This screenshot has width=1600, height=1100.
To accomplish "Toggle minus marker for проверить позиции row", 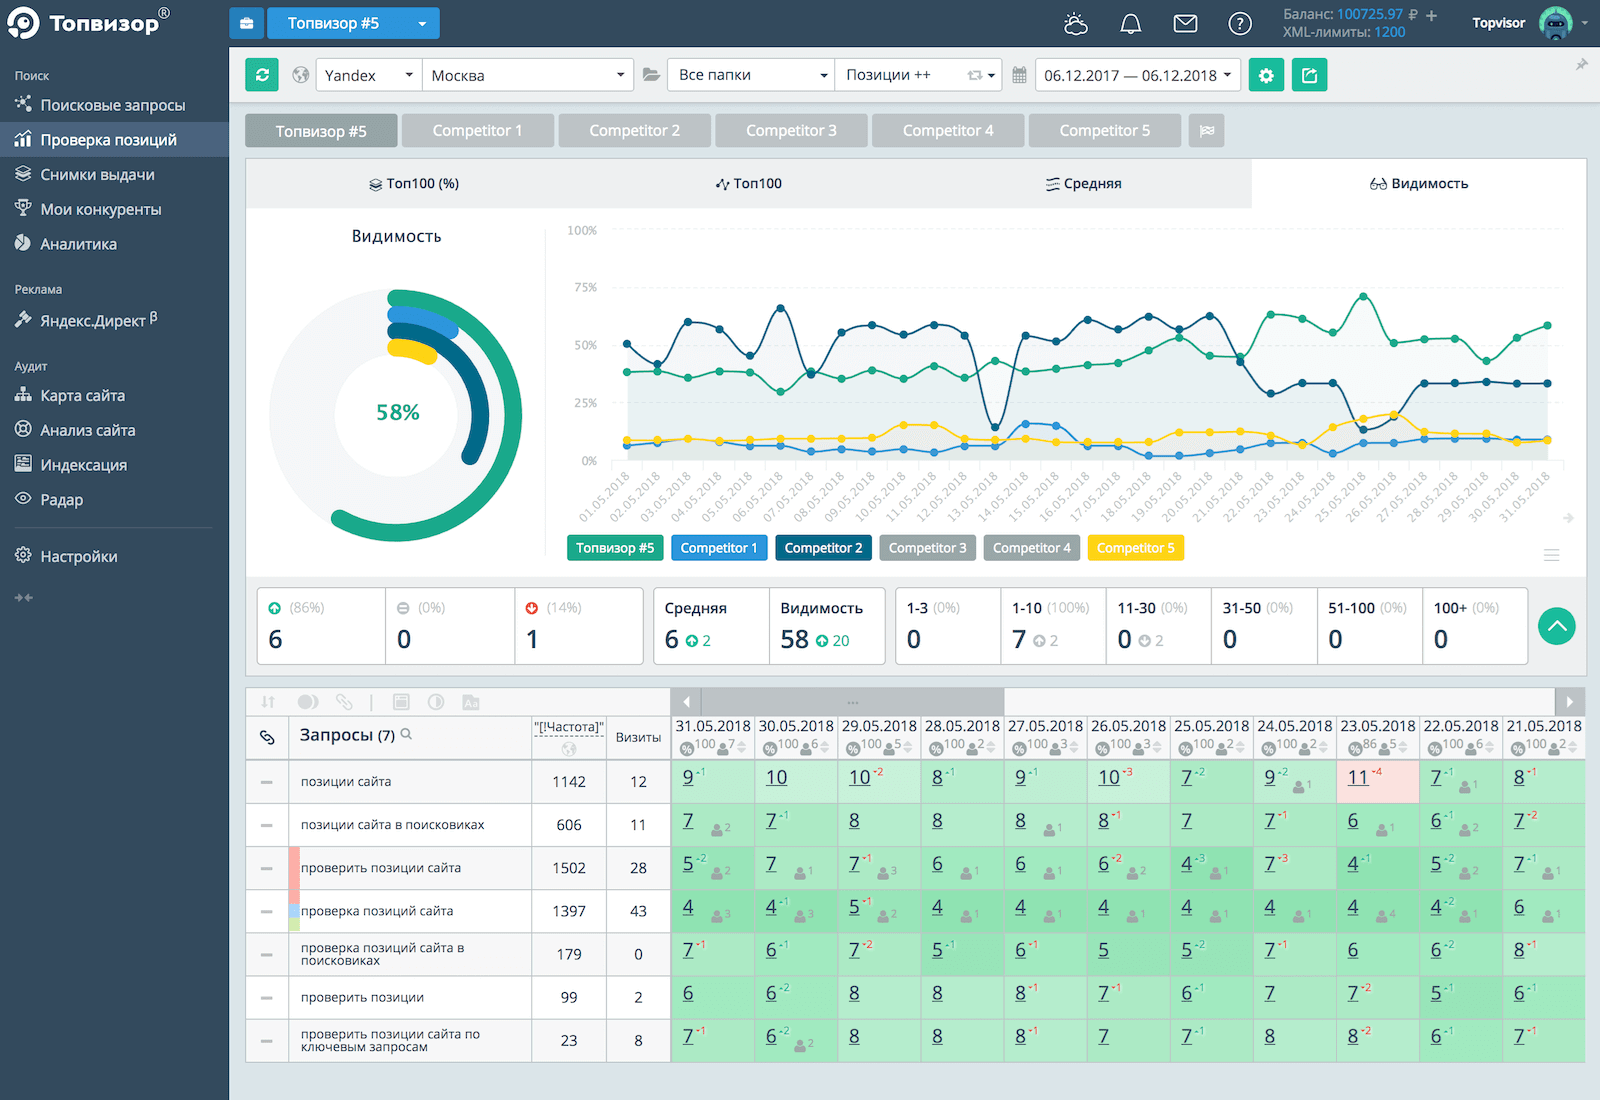I will click(x=266, y=998).
